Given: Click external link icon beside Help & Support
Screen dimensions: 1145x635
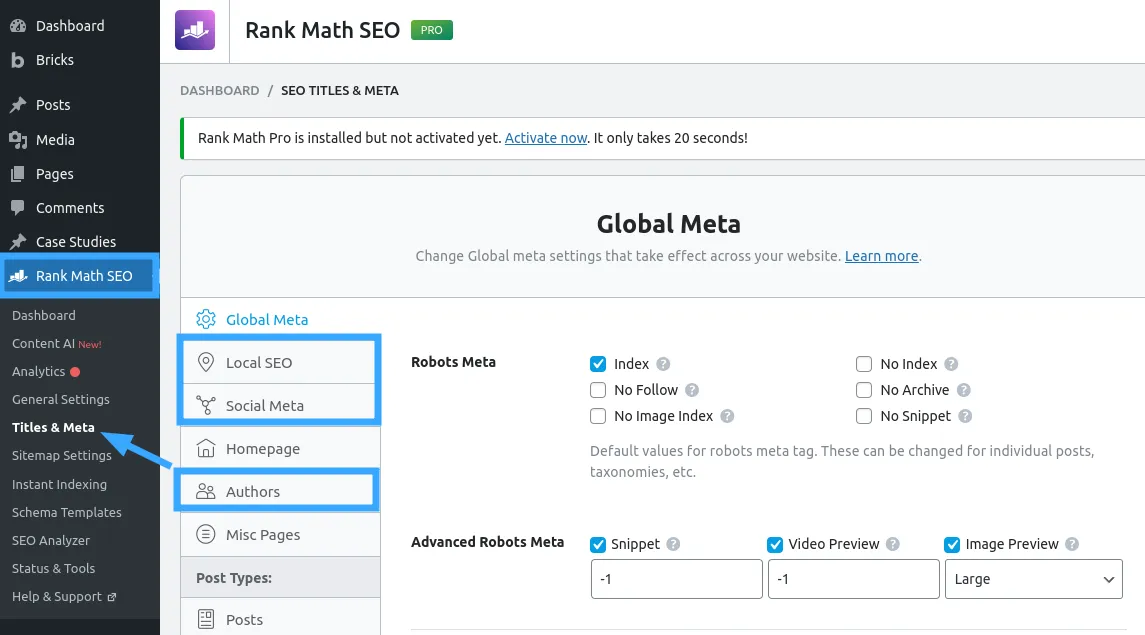Looking at the screenshot, I should pyautogui.click(x=112, y=597).
